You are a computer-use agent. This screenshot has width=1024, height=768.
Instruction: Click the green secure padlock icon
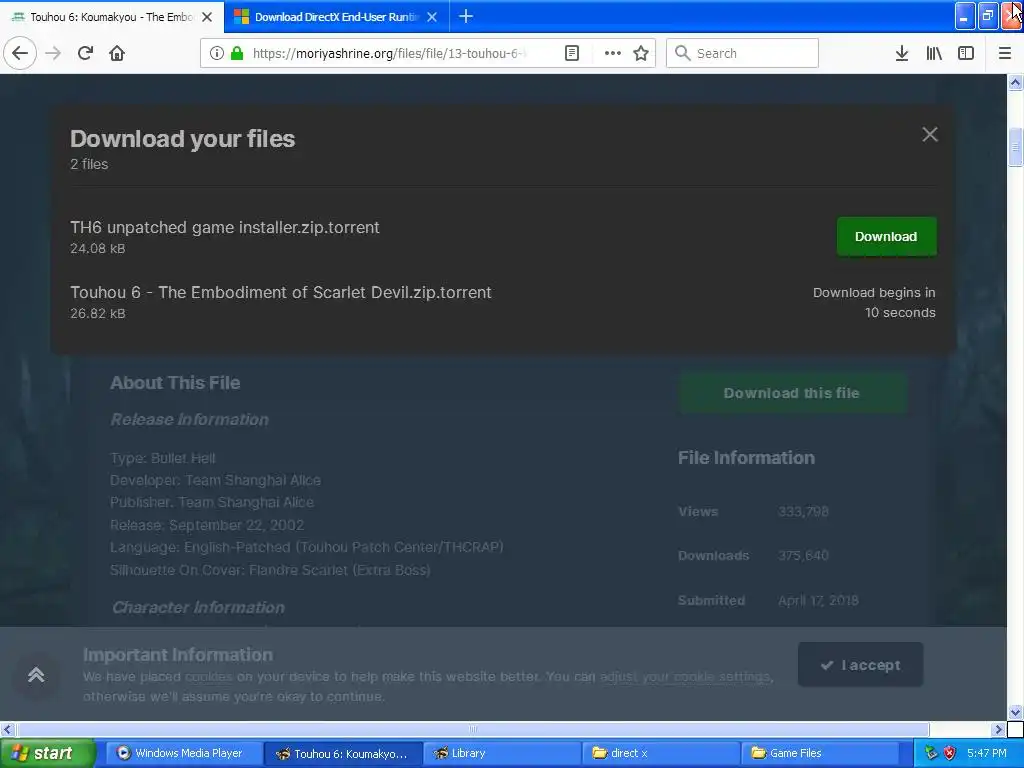(237, 53)
